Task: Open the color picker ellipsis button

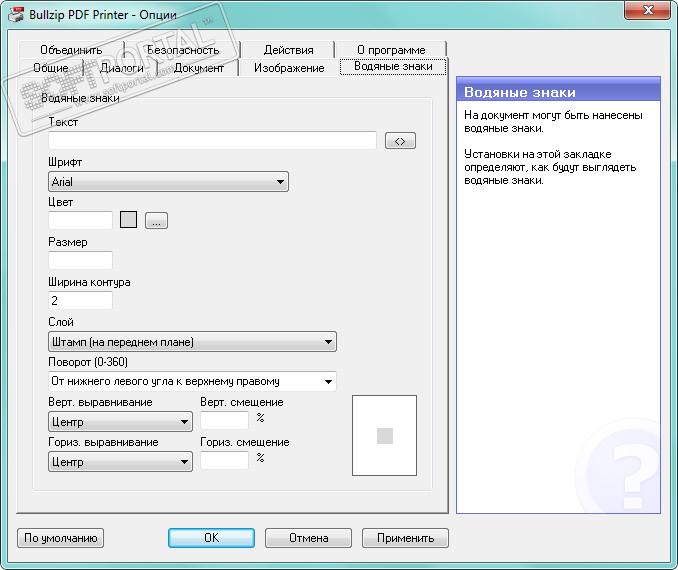Action: click(156, 221)
